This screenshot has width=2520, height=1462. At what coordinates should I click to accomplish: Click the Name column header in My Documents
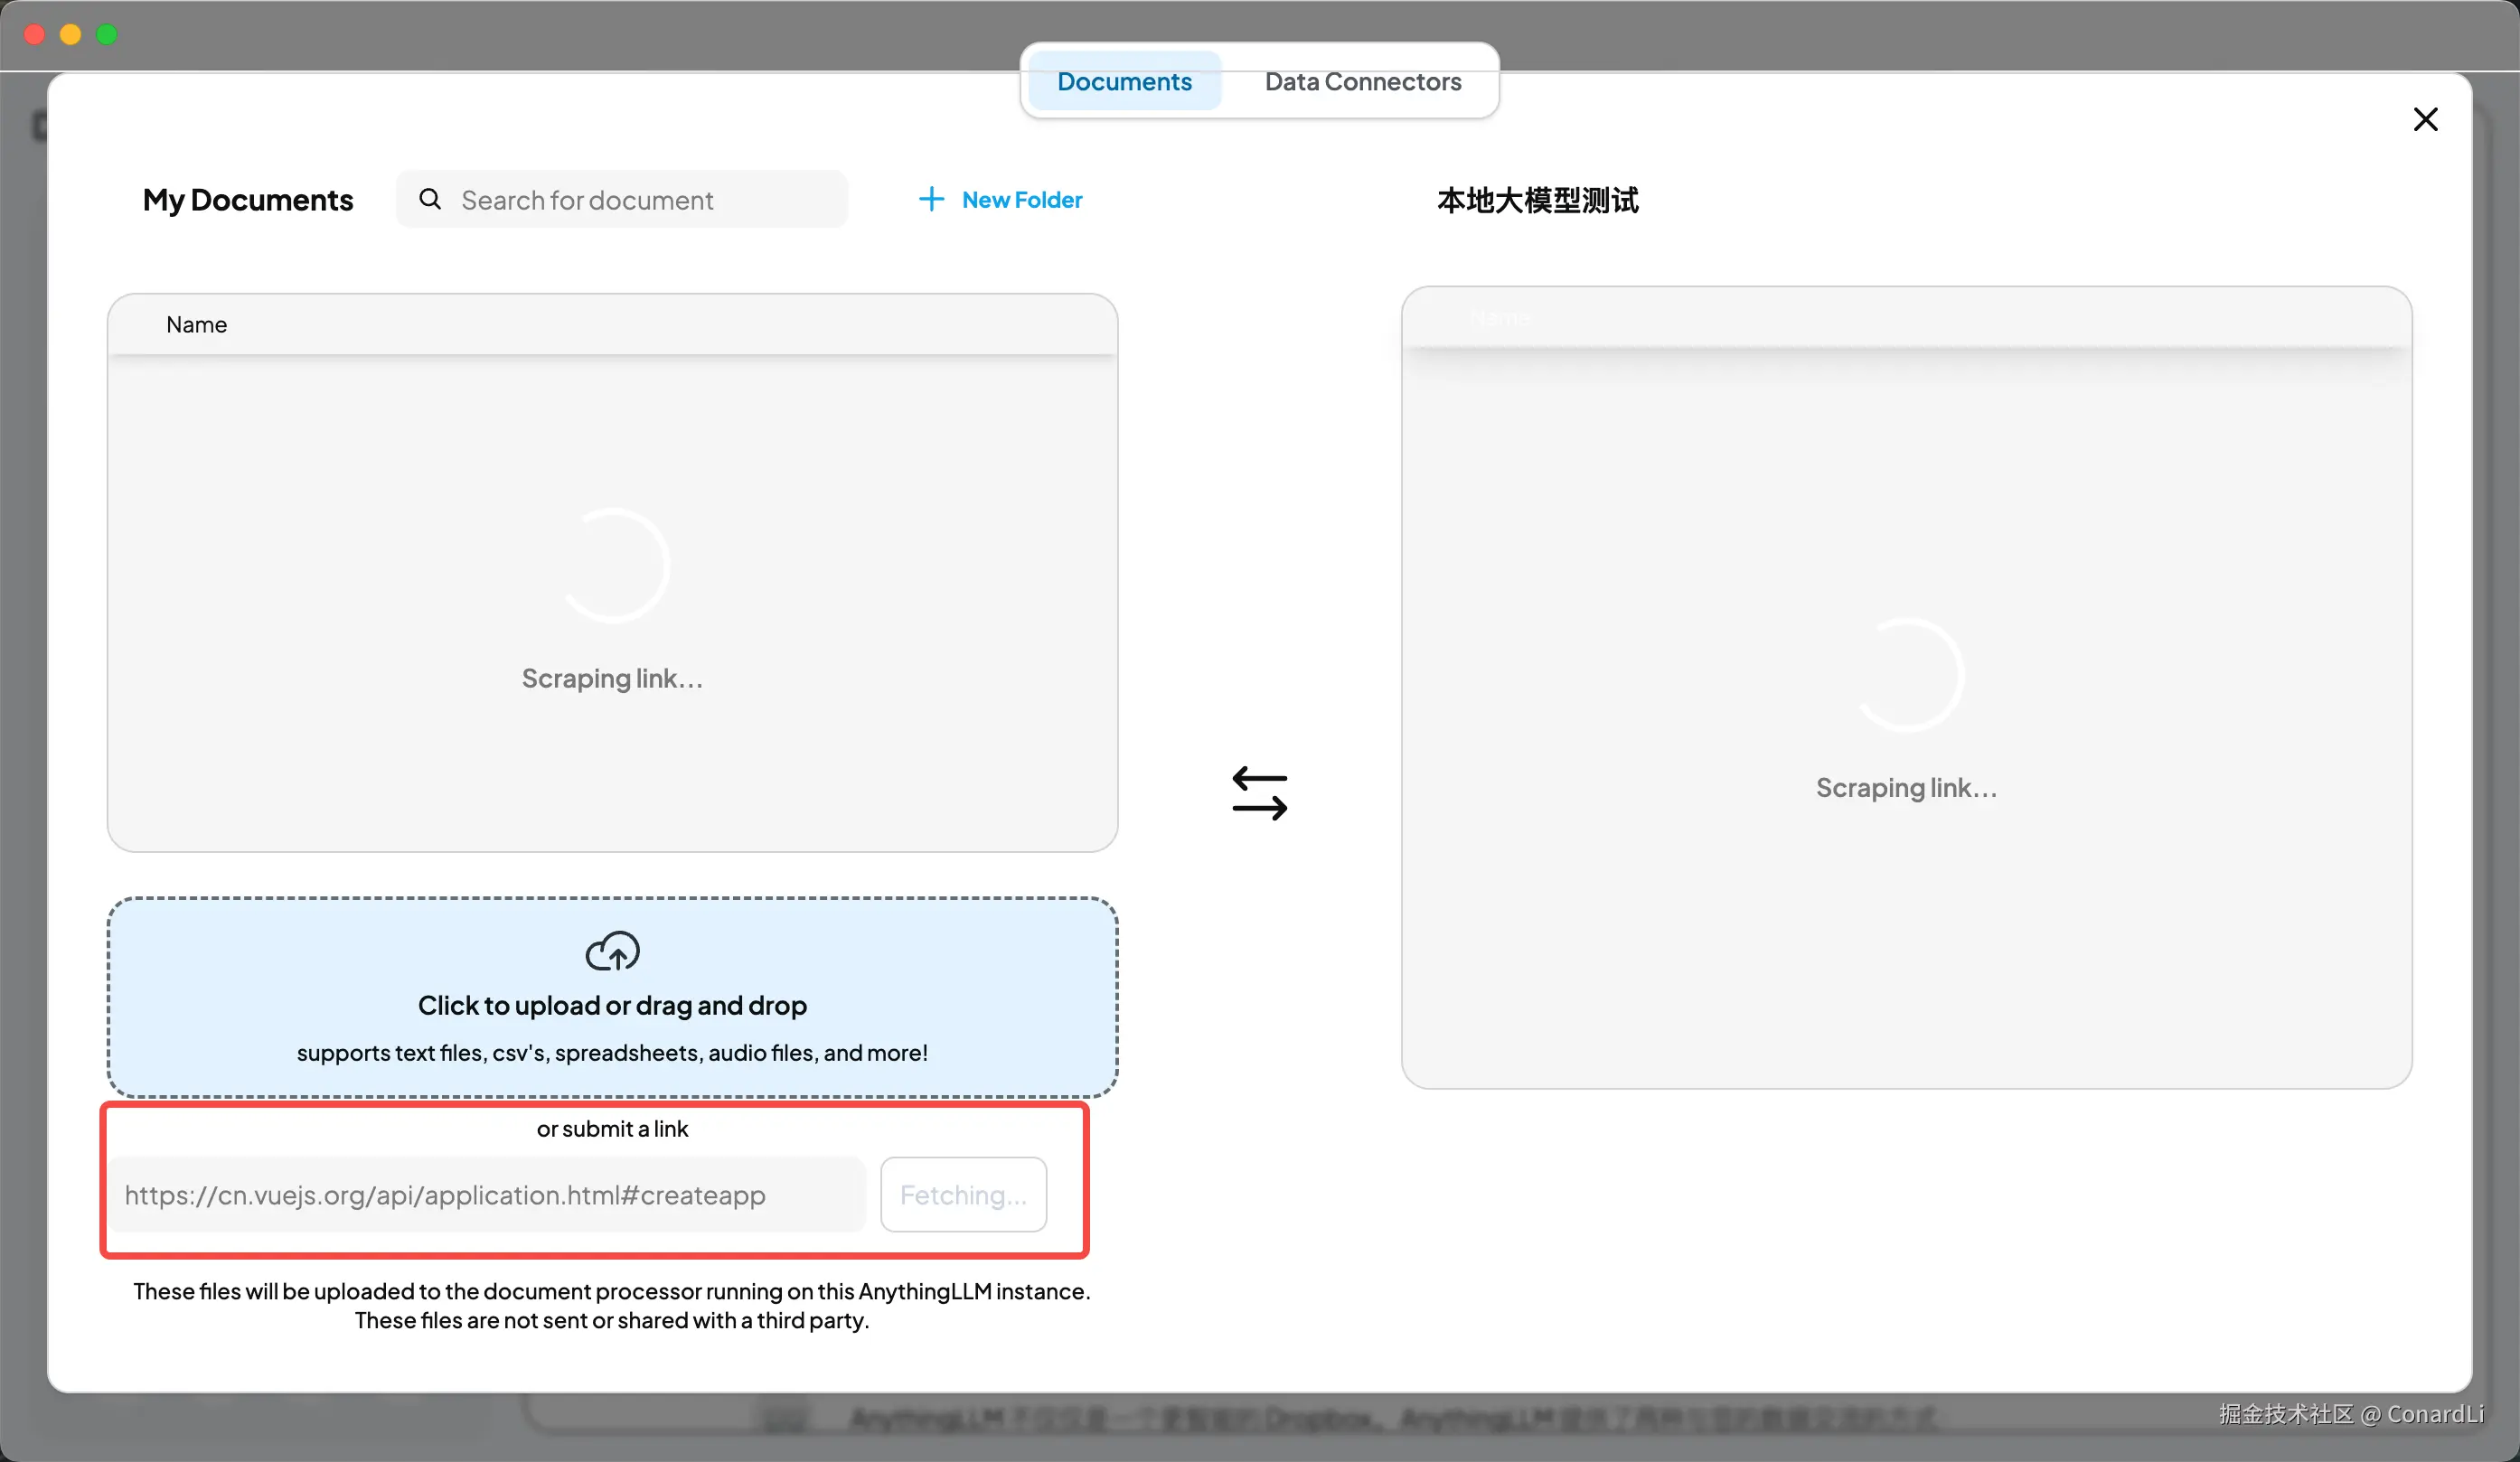(x=197, y=325)
